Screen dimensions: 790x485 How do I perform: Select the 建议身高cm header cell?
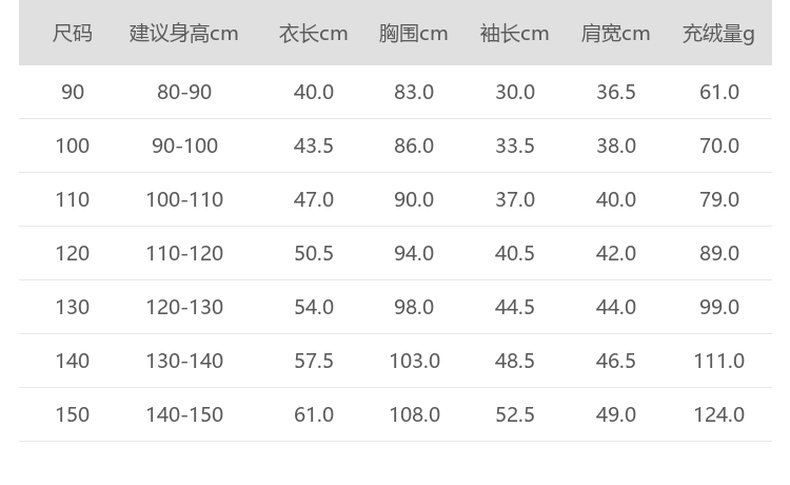(184, 33)
